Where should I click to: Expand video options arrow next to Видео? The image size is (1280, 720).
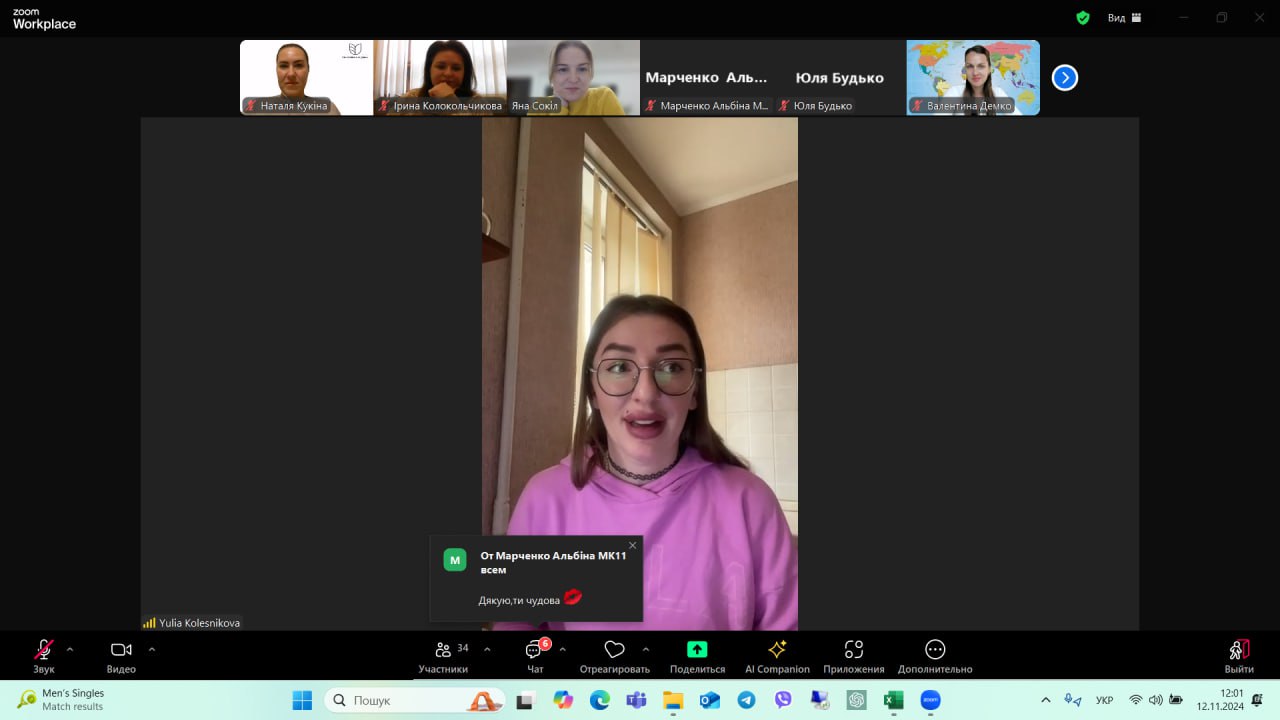(152, 649)
